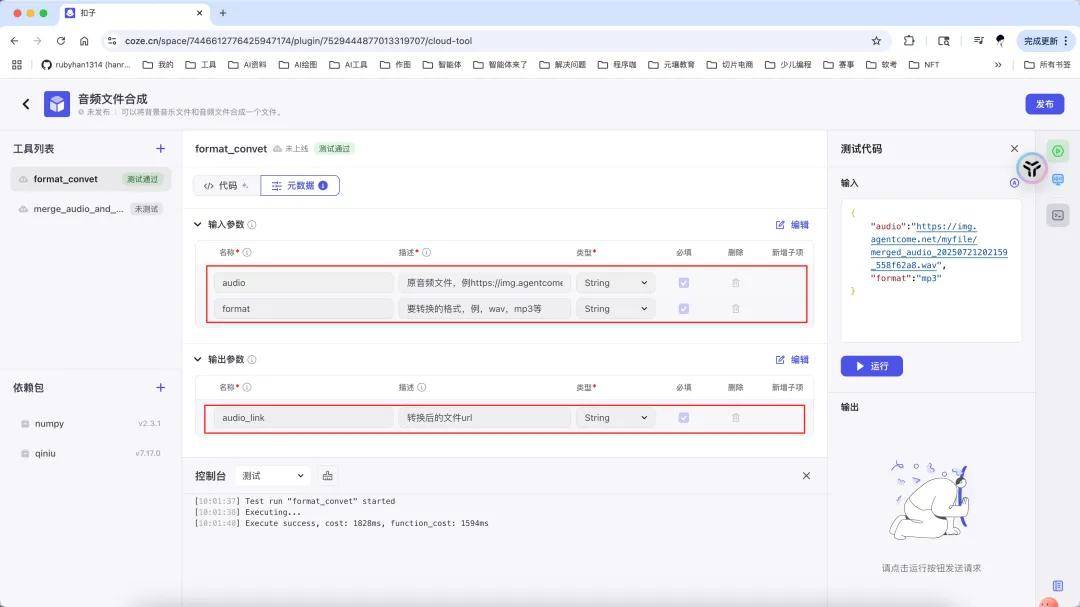Add a new dependency in 依赖包
Screen dimensions: 1080x607
coord(160,388)
